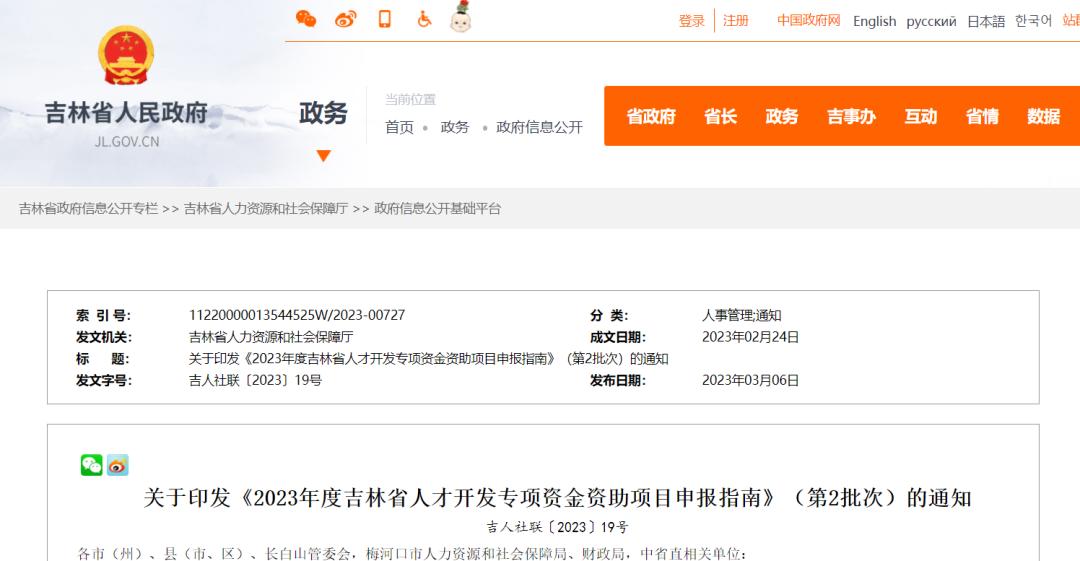Share article via green WeChat icon

tap(92, 465)
